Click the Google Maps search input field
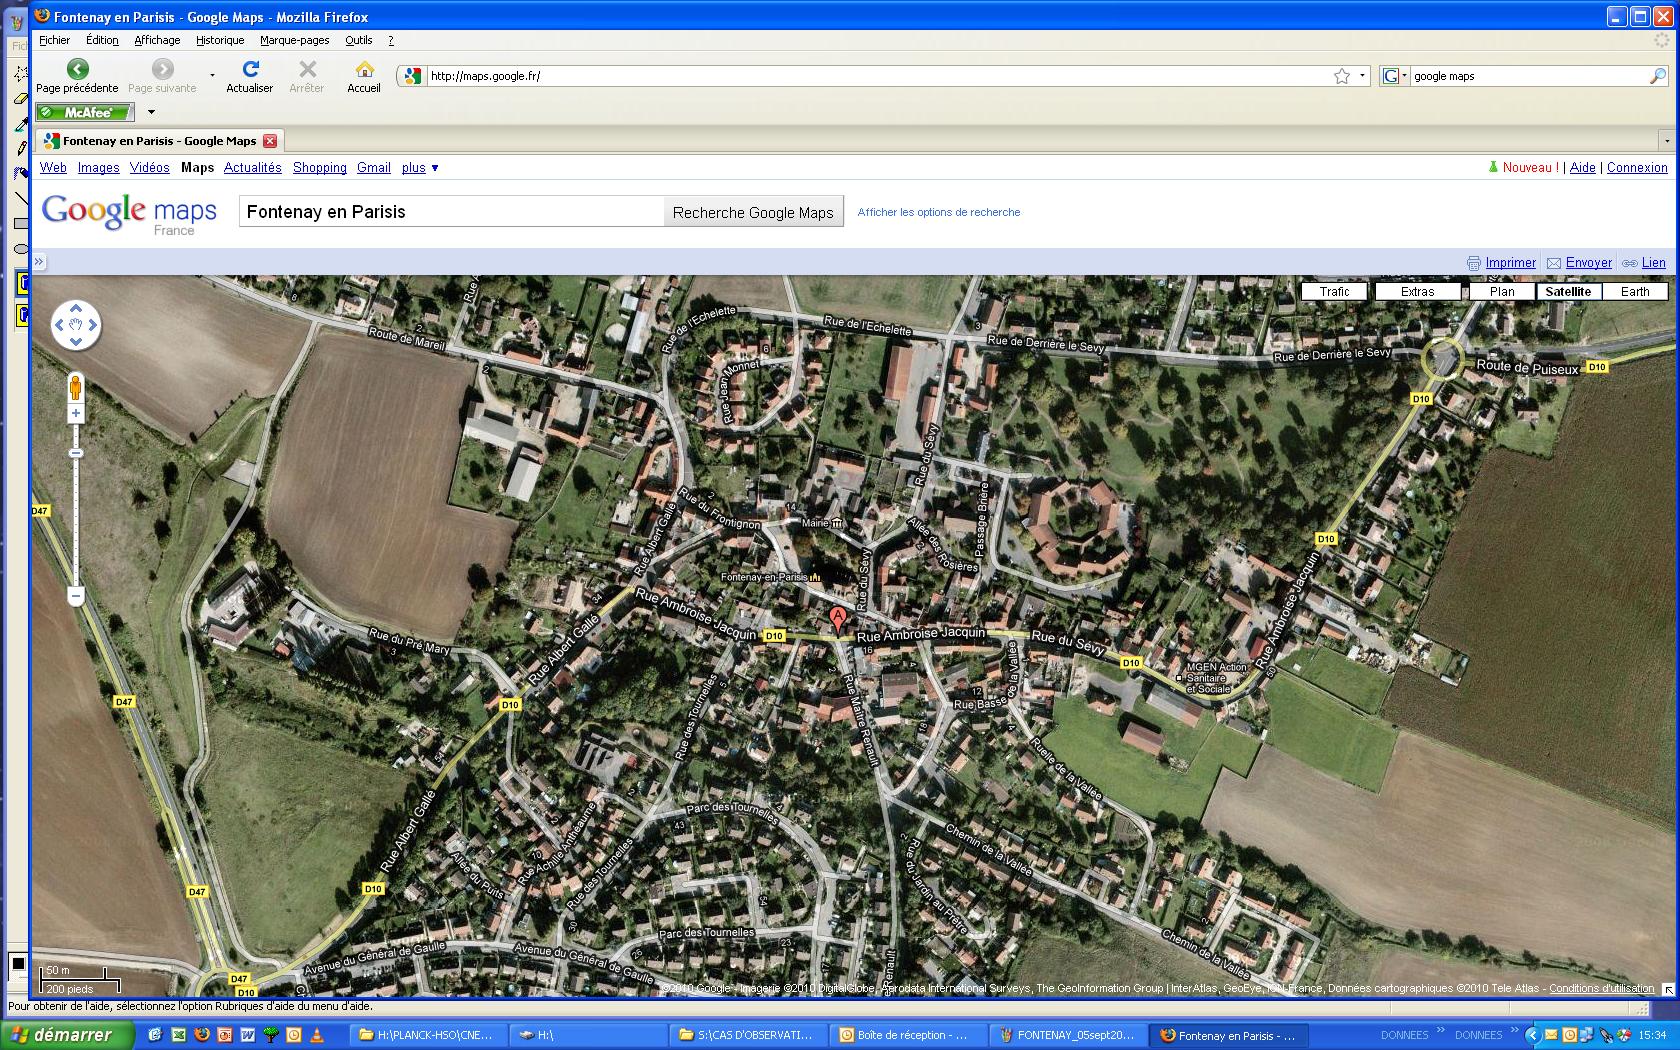 (451, 212)
